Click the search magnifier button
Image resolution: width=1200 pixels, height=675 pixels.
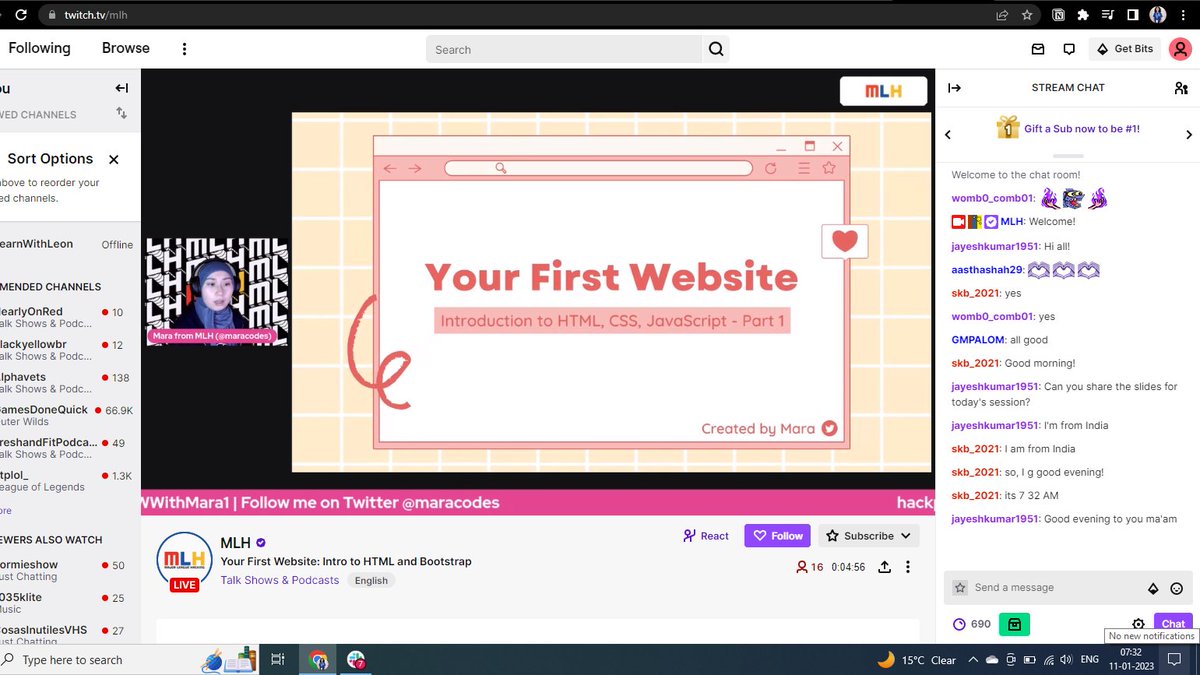[716, 49]
